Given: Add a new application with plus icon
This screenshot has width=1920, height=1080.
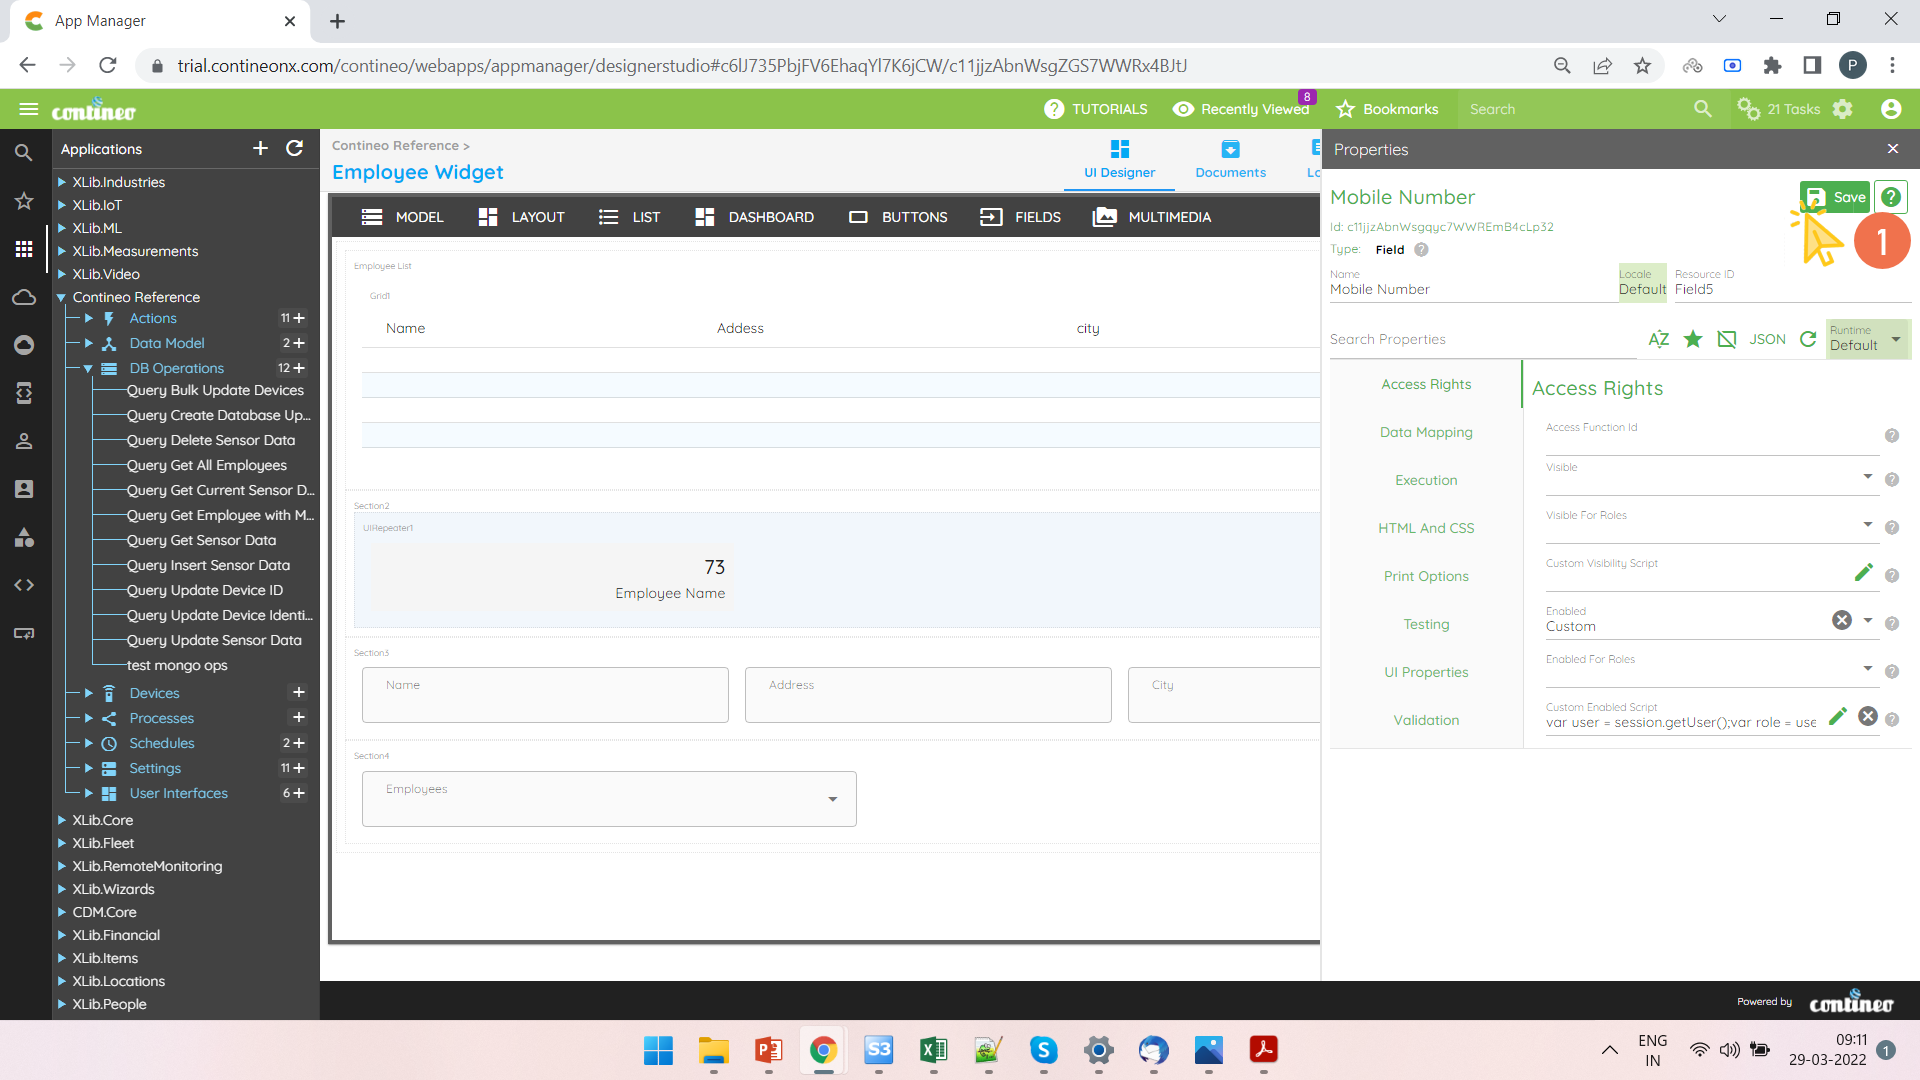Looking at the screenshot, I should tap(260, 148).
